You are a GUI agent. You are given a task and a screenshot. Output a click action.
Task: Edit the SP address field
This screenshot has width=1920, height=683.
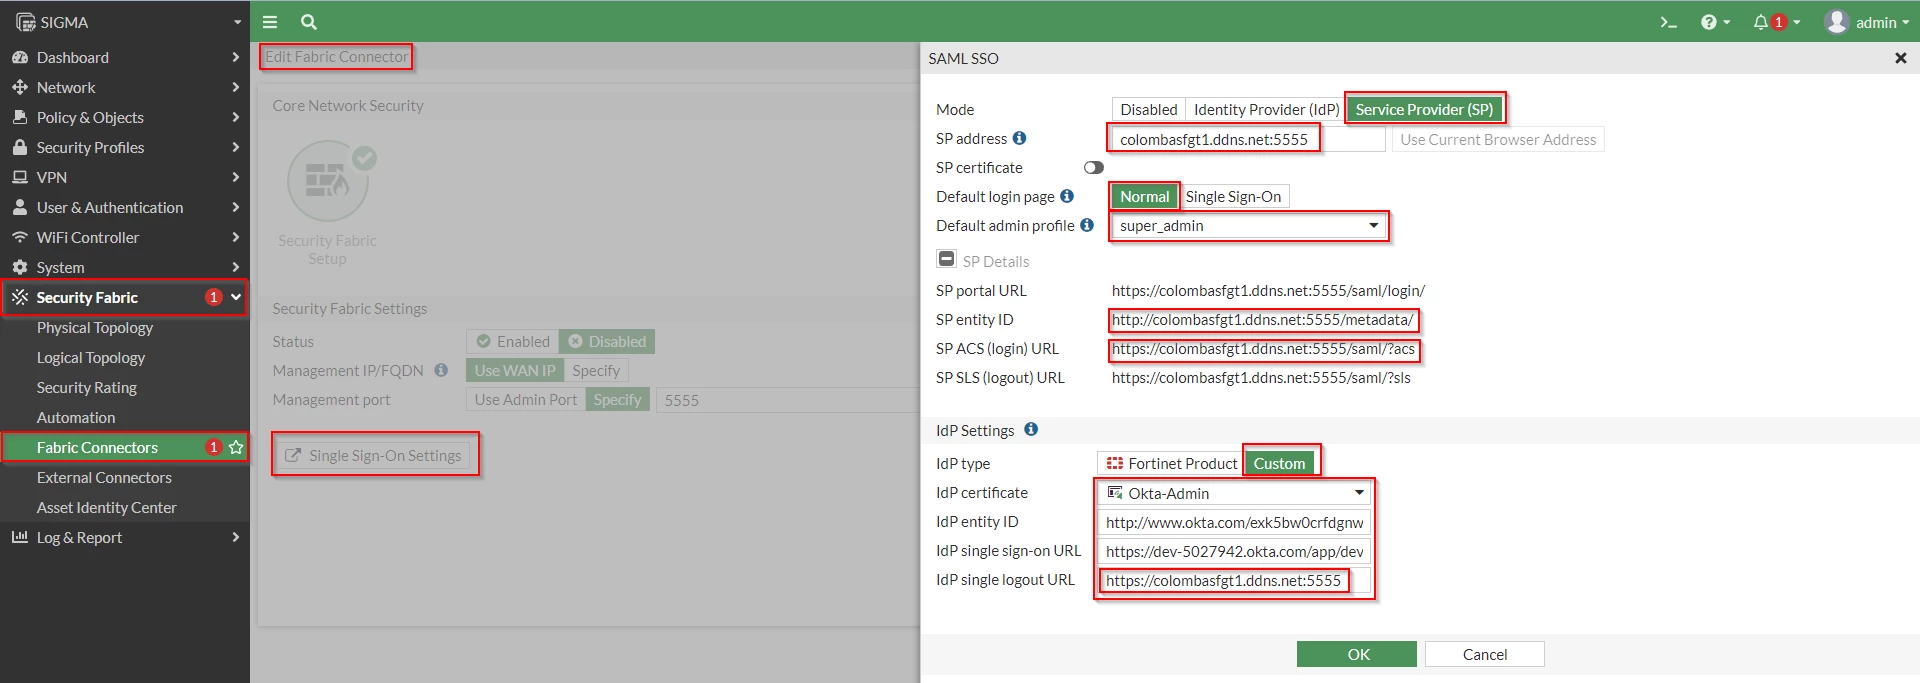click(x=1248, y=139)
